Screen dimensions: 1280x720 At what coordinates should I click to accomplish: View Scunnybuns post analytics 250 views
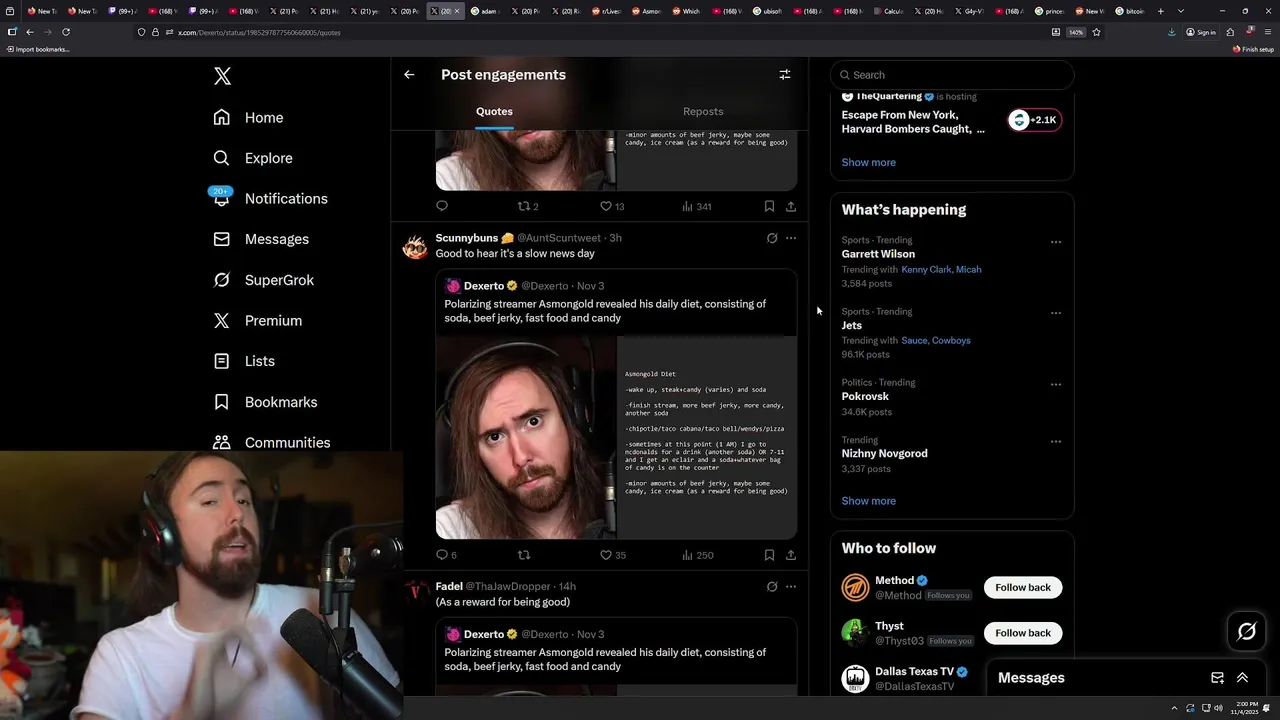697,555
